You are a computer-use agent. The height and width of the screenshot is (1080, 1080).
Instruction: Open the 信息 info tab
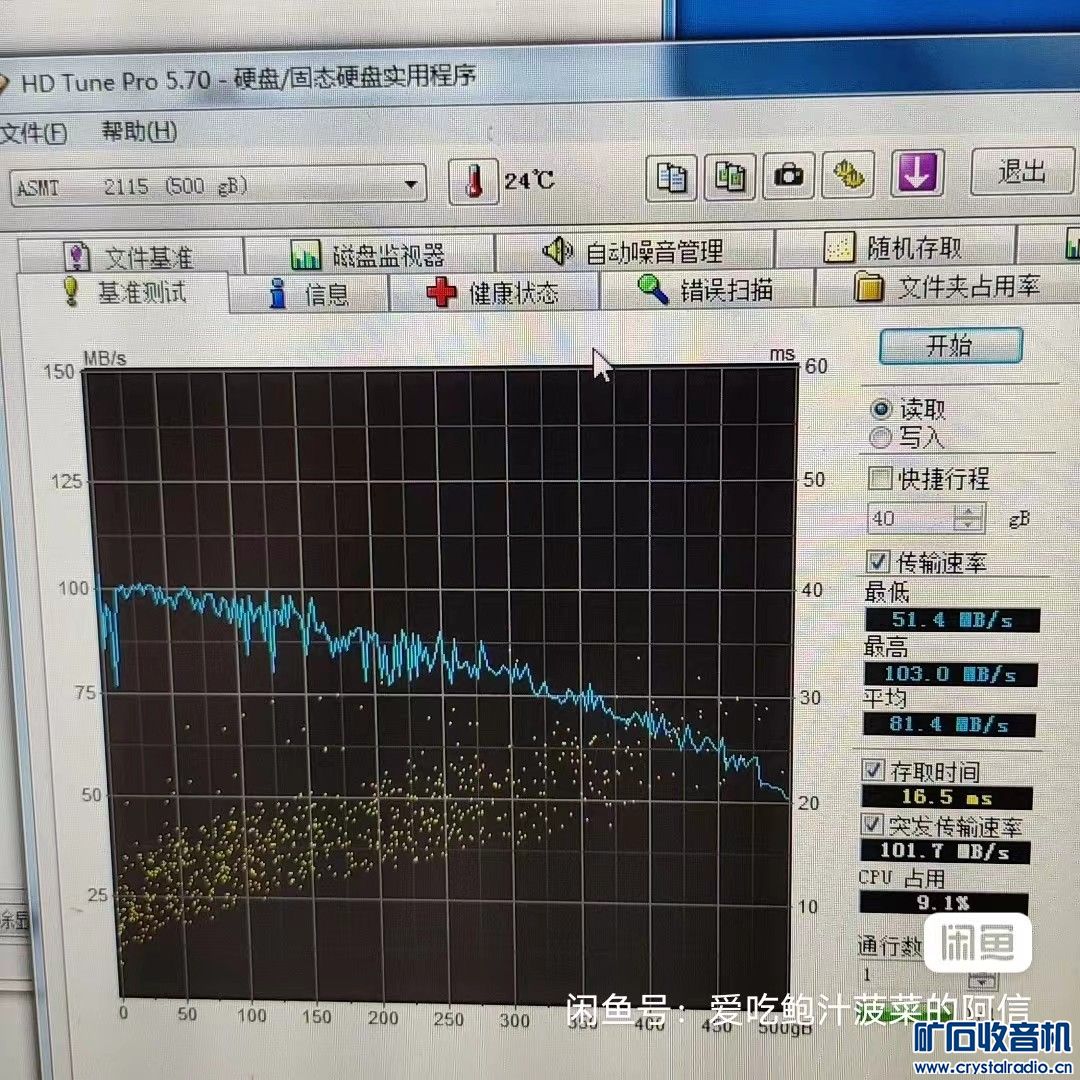[x=310, y=294]
